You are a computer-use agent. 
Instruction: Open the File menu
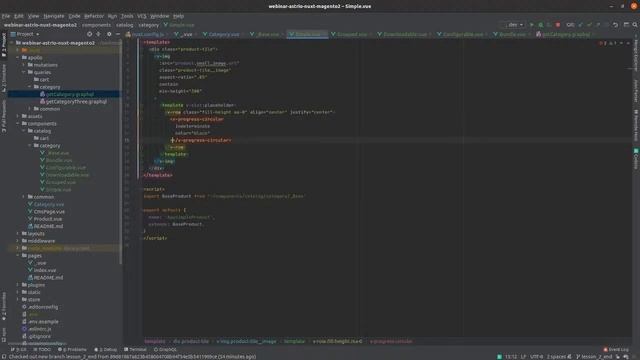click(x=6, y=16)
